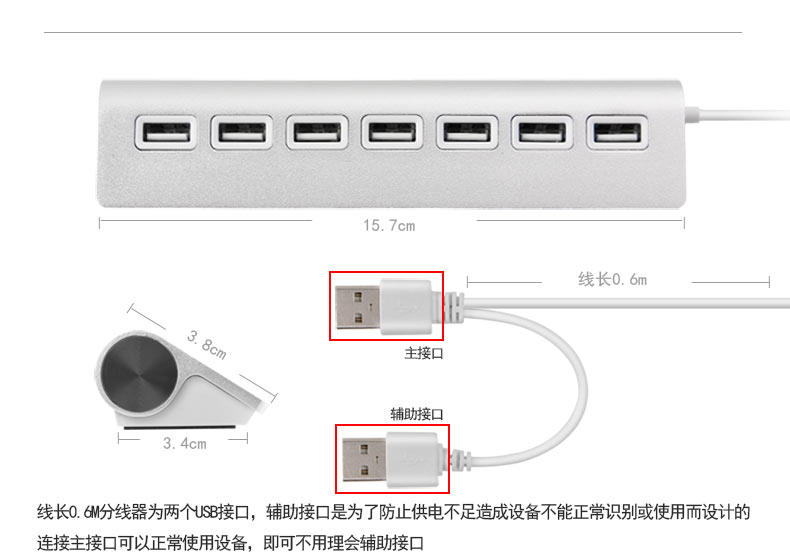Click the last seventh USB port on the right
790x560 pixels.
[x=617, y=133]
